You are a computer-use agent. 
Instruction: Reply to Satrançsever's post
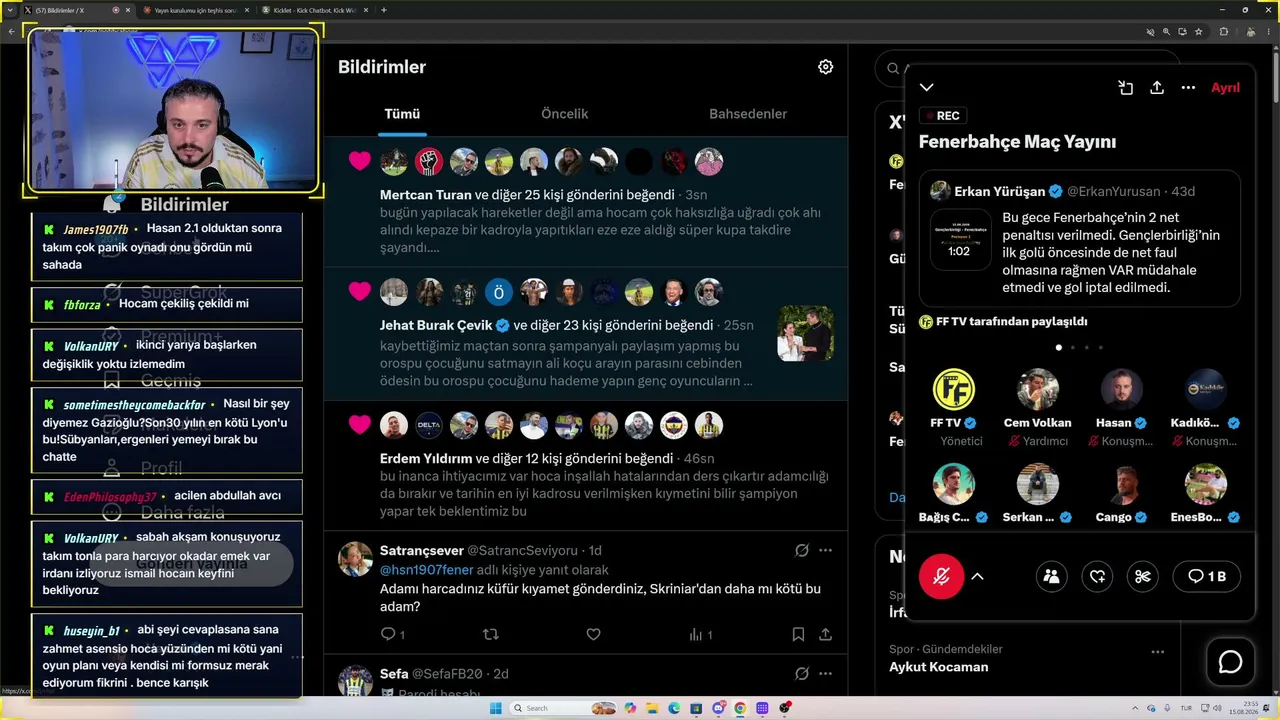tap(392, 634)
